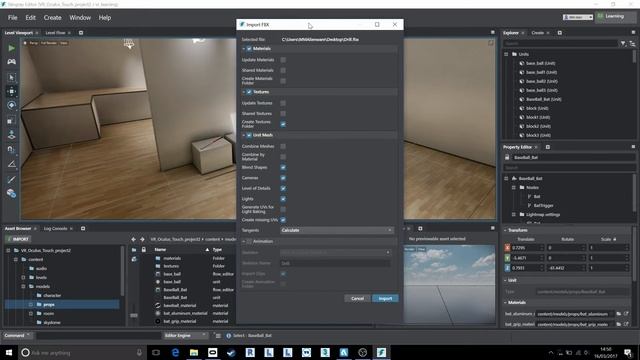640x360 pixels.
Task: Activate the Scale tool in viewport toolbar
Action: tap(11, 120)
